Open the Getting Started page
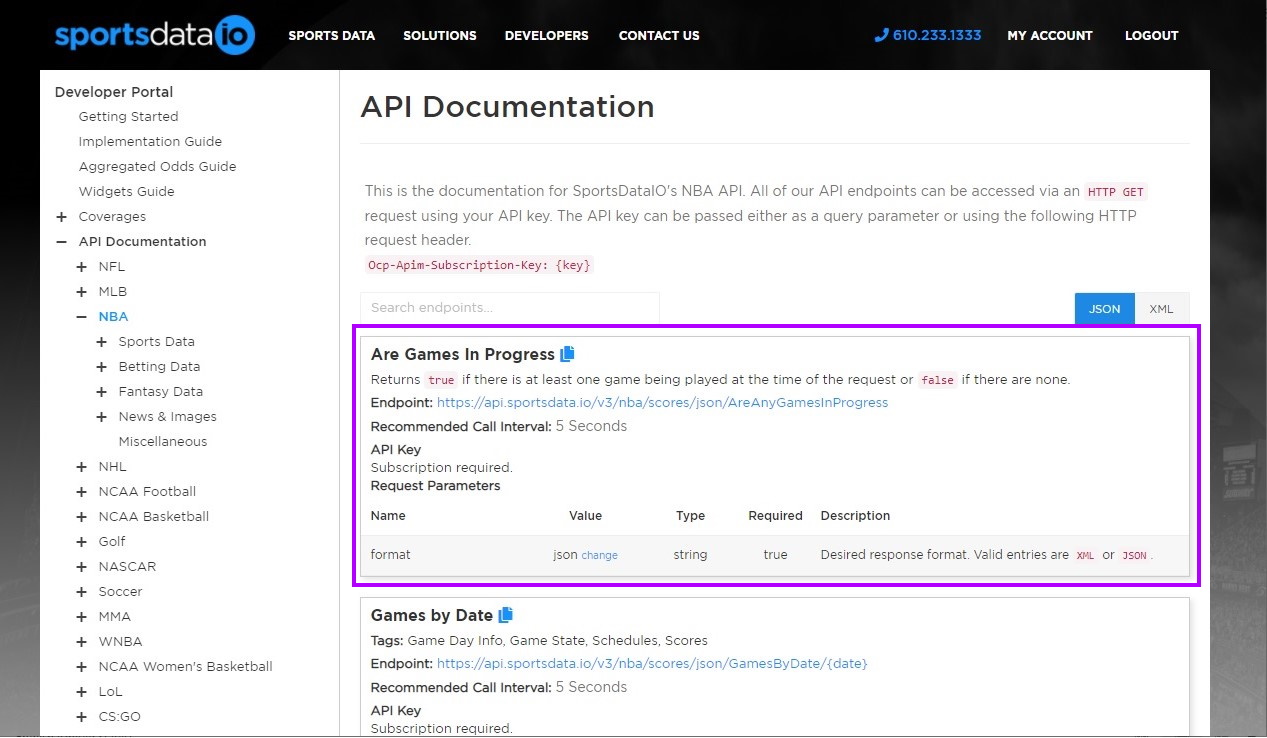Viewport: 1267px width, 738px height. [x=128, y=116]
